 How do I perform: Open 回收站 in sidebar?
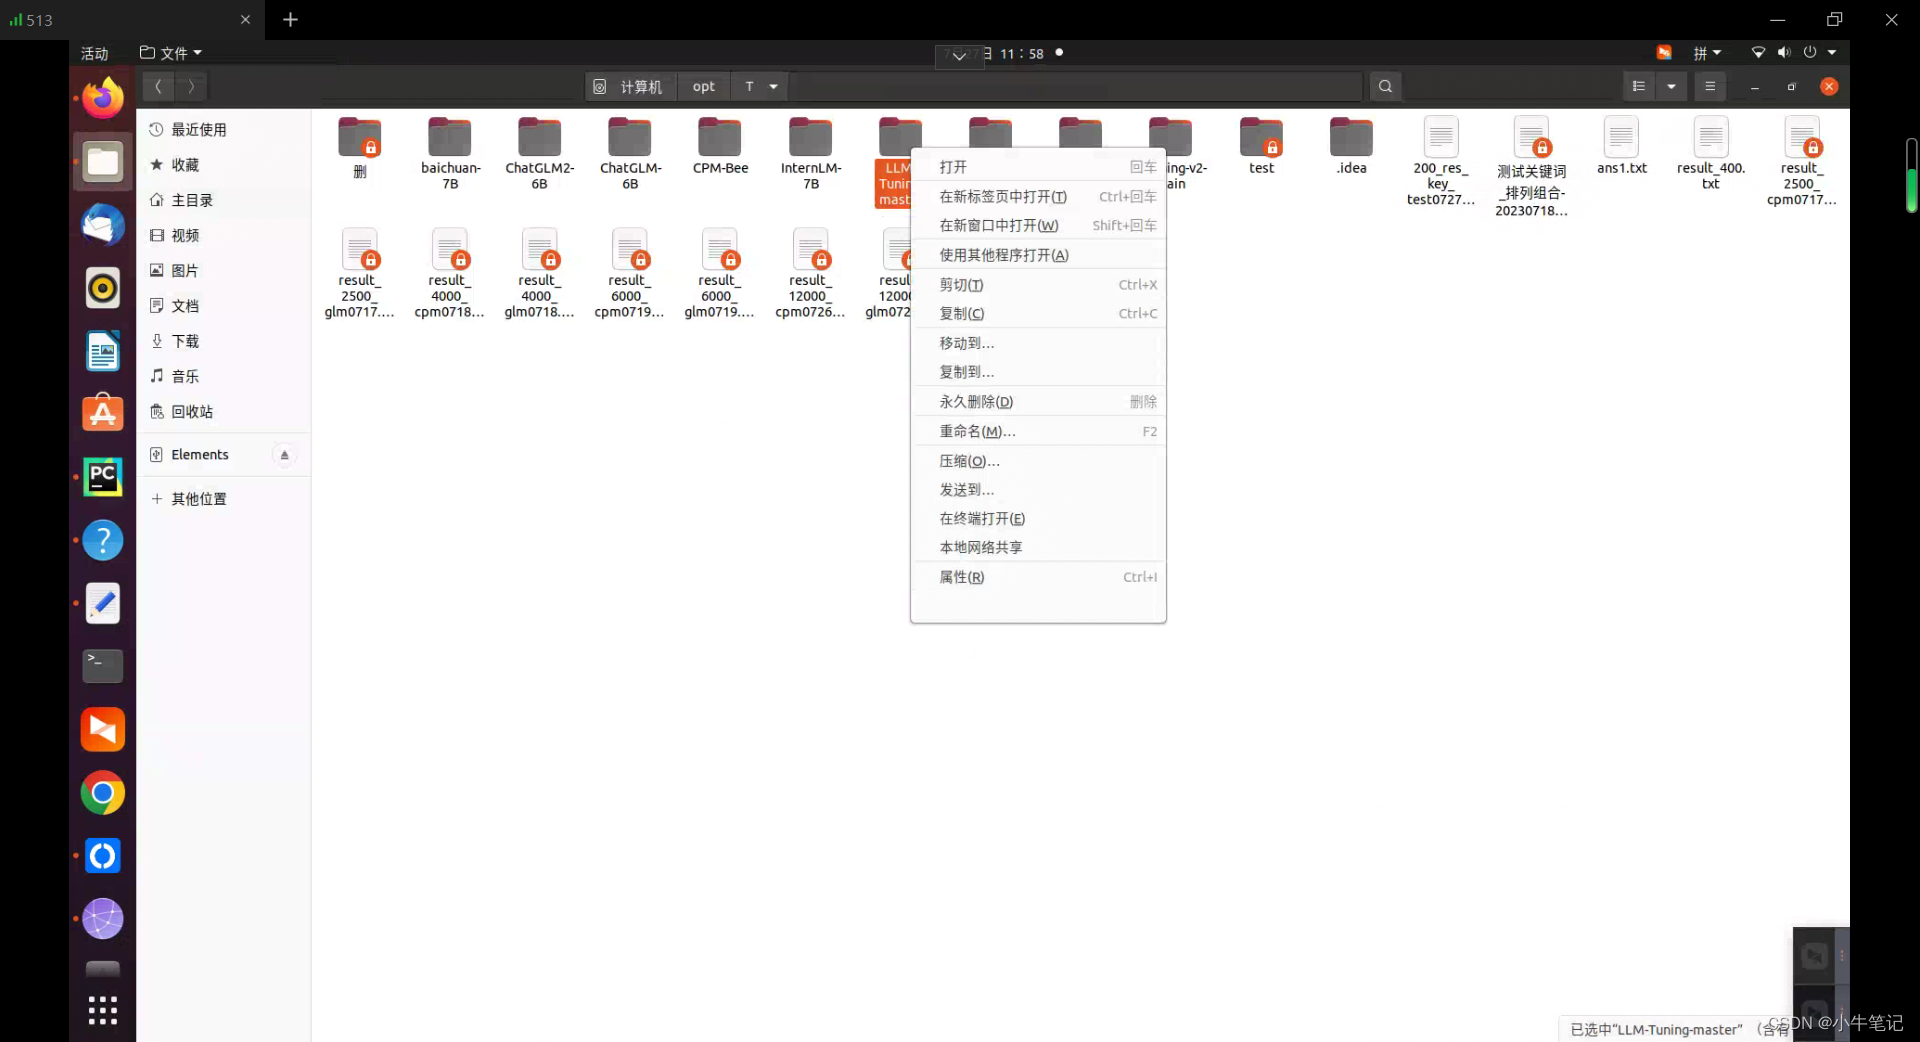(224, 412)
